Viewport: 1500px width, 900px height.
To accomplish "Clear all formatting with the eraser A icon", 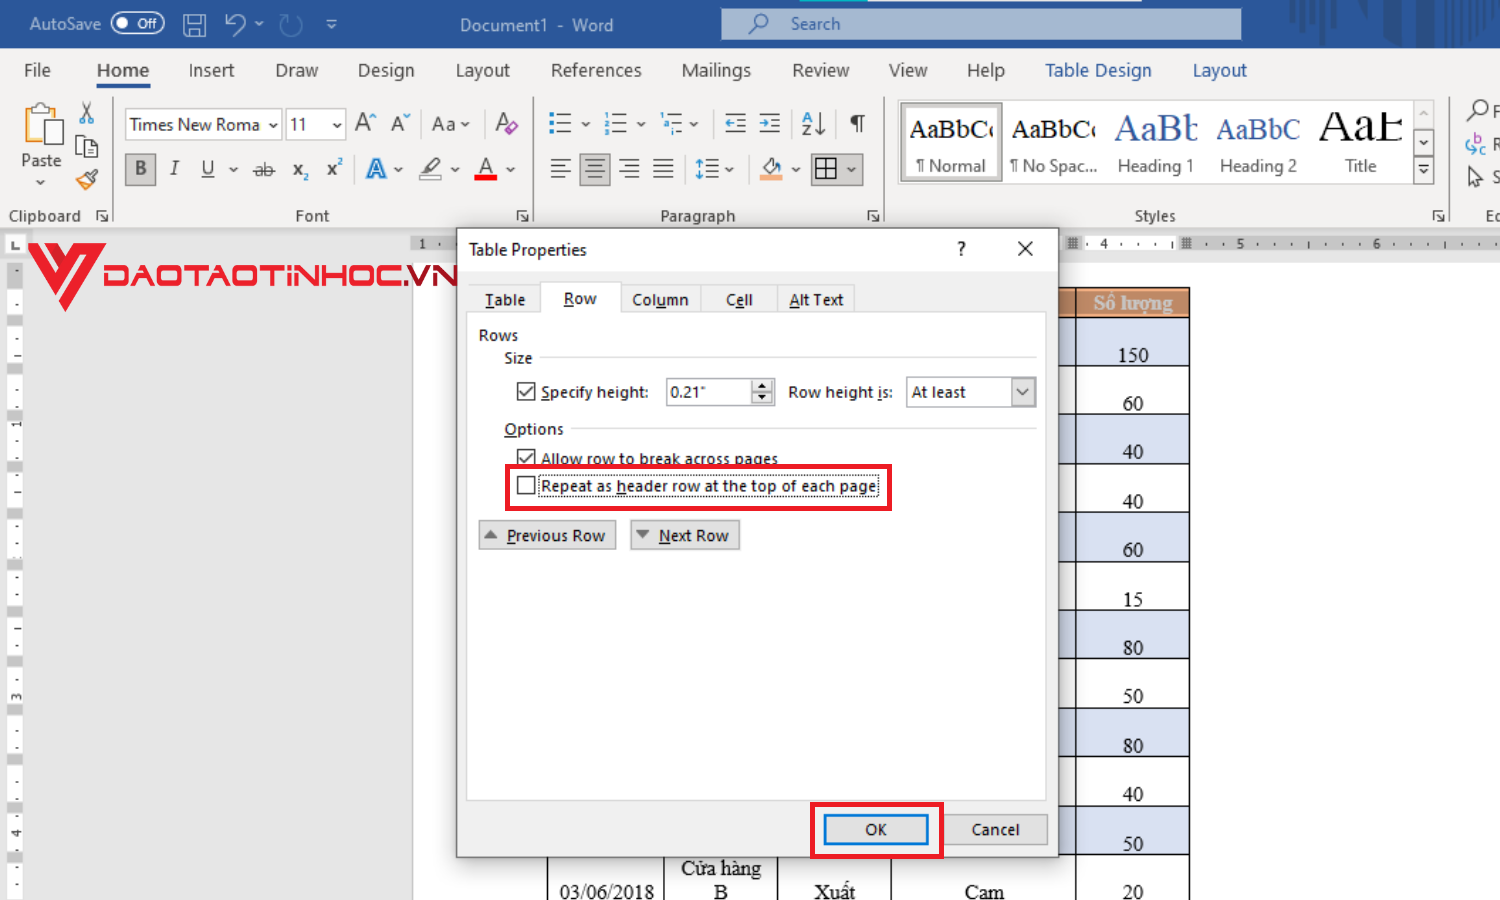I will 506,123.
